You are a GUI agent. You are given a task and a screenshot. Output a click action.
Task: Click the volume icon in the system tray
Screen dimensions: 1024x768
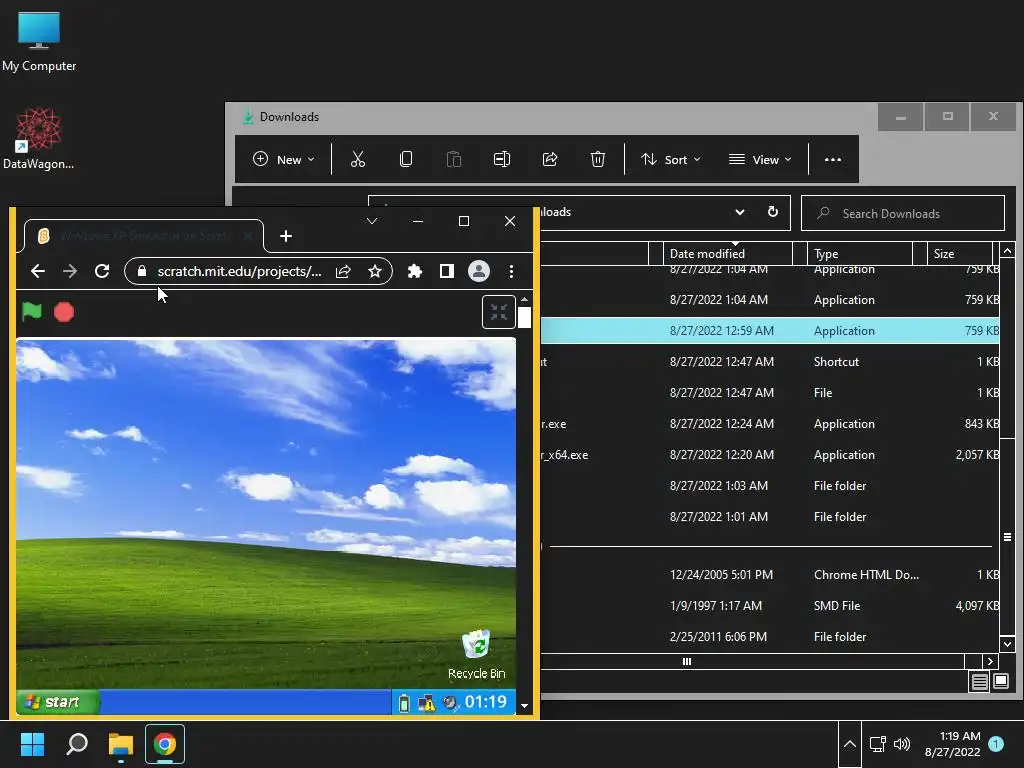point(902,744)
